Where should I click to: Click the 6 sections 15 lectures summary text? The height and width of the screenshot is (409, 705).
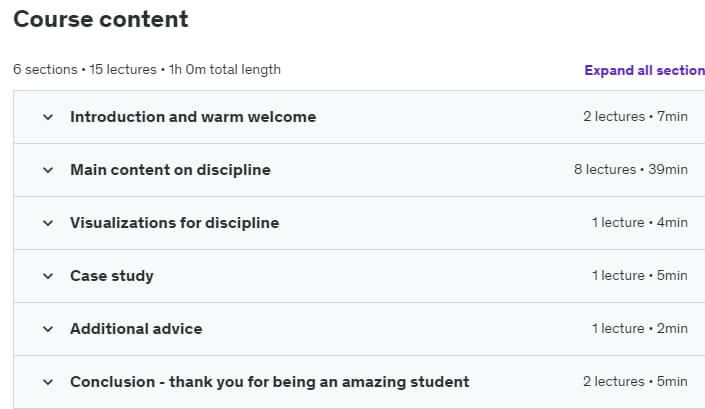coord(147,70)
